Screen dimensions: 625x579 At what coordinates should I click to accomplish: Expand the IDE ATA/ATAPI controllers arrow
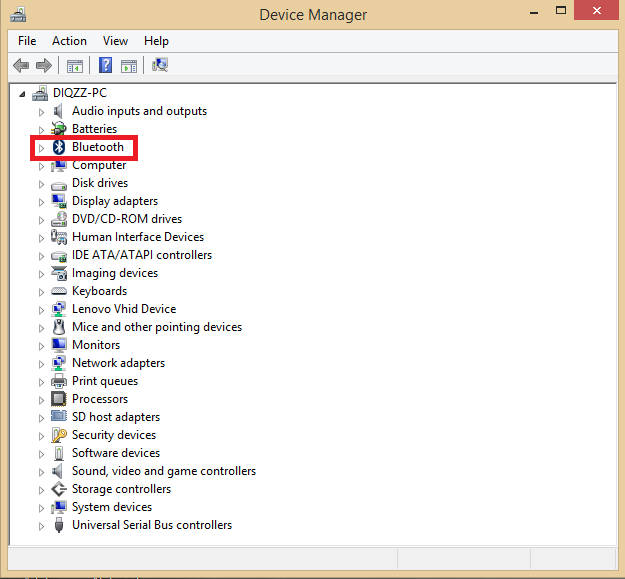(41, 256)
